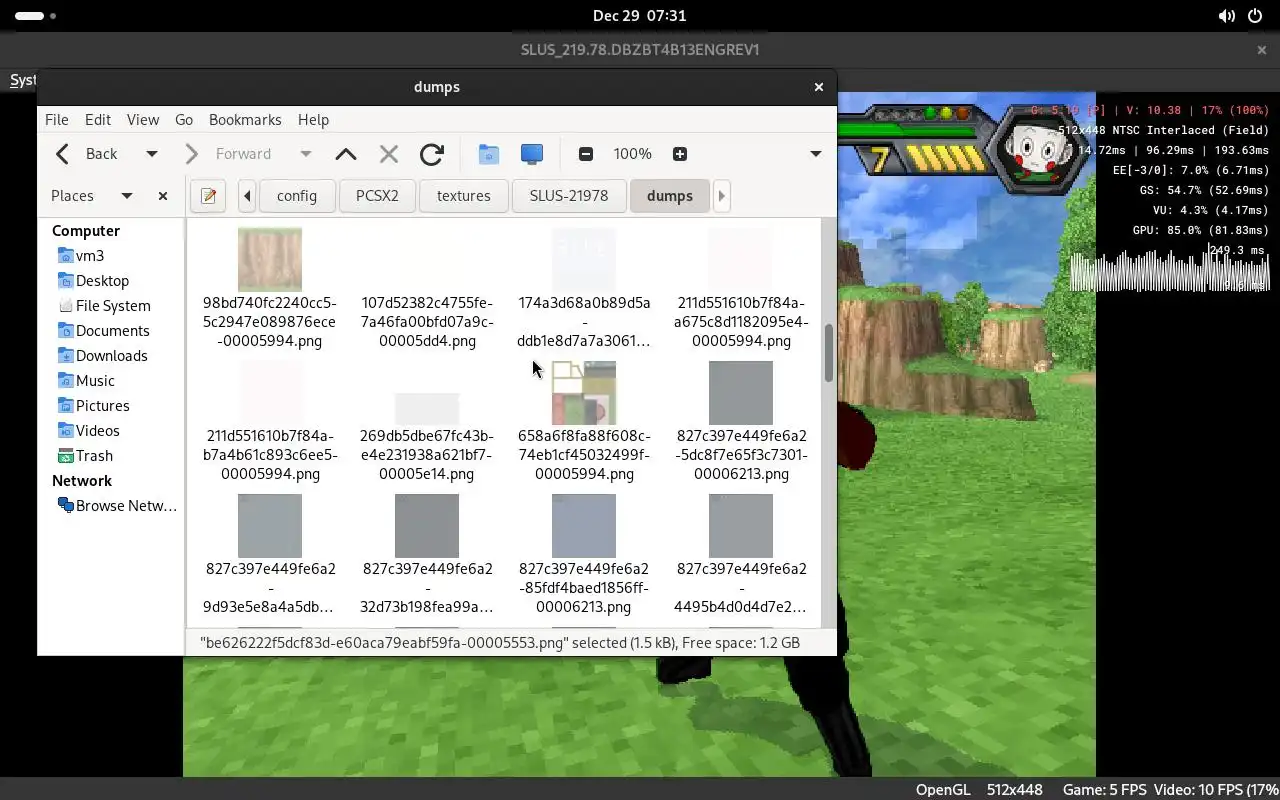
Task: Open the Places sidebar selector dropdown
Action: pos(127,196)
